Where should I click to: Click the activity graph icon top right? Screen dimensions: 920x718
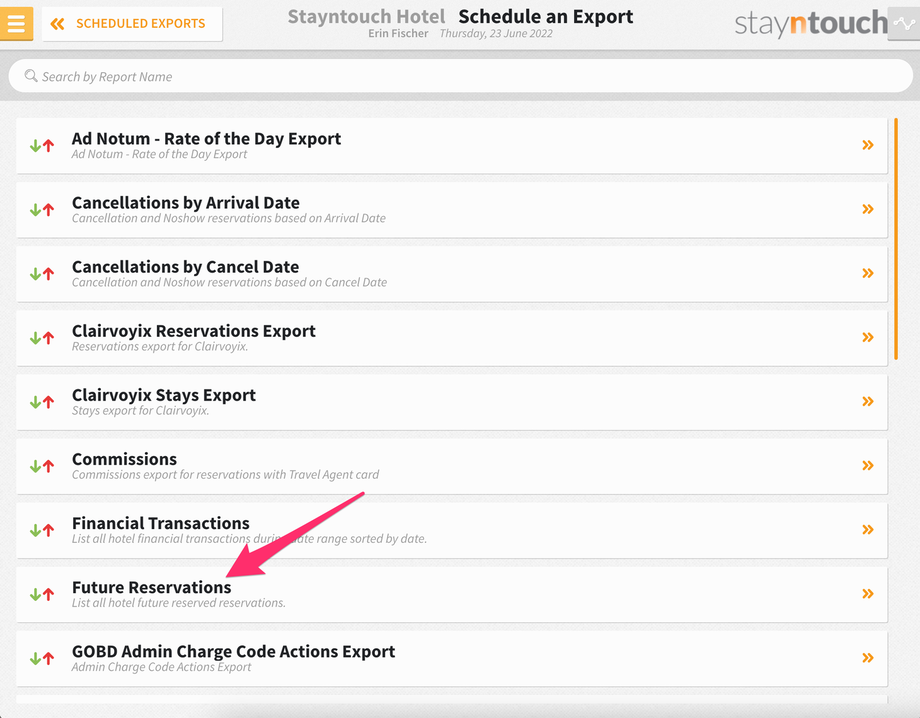pos(904,23)
